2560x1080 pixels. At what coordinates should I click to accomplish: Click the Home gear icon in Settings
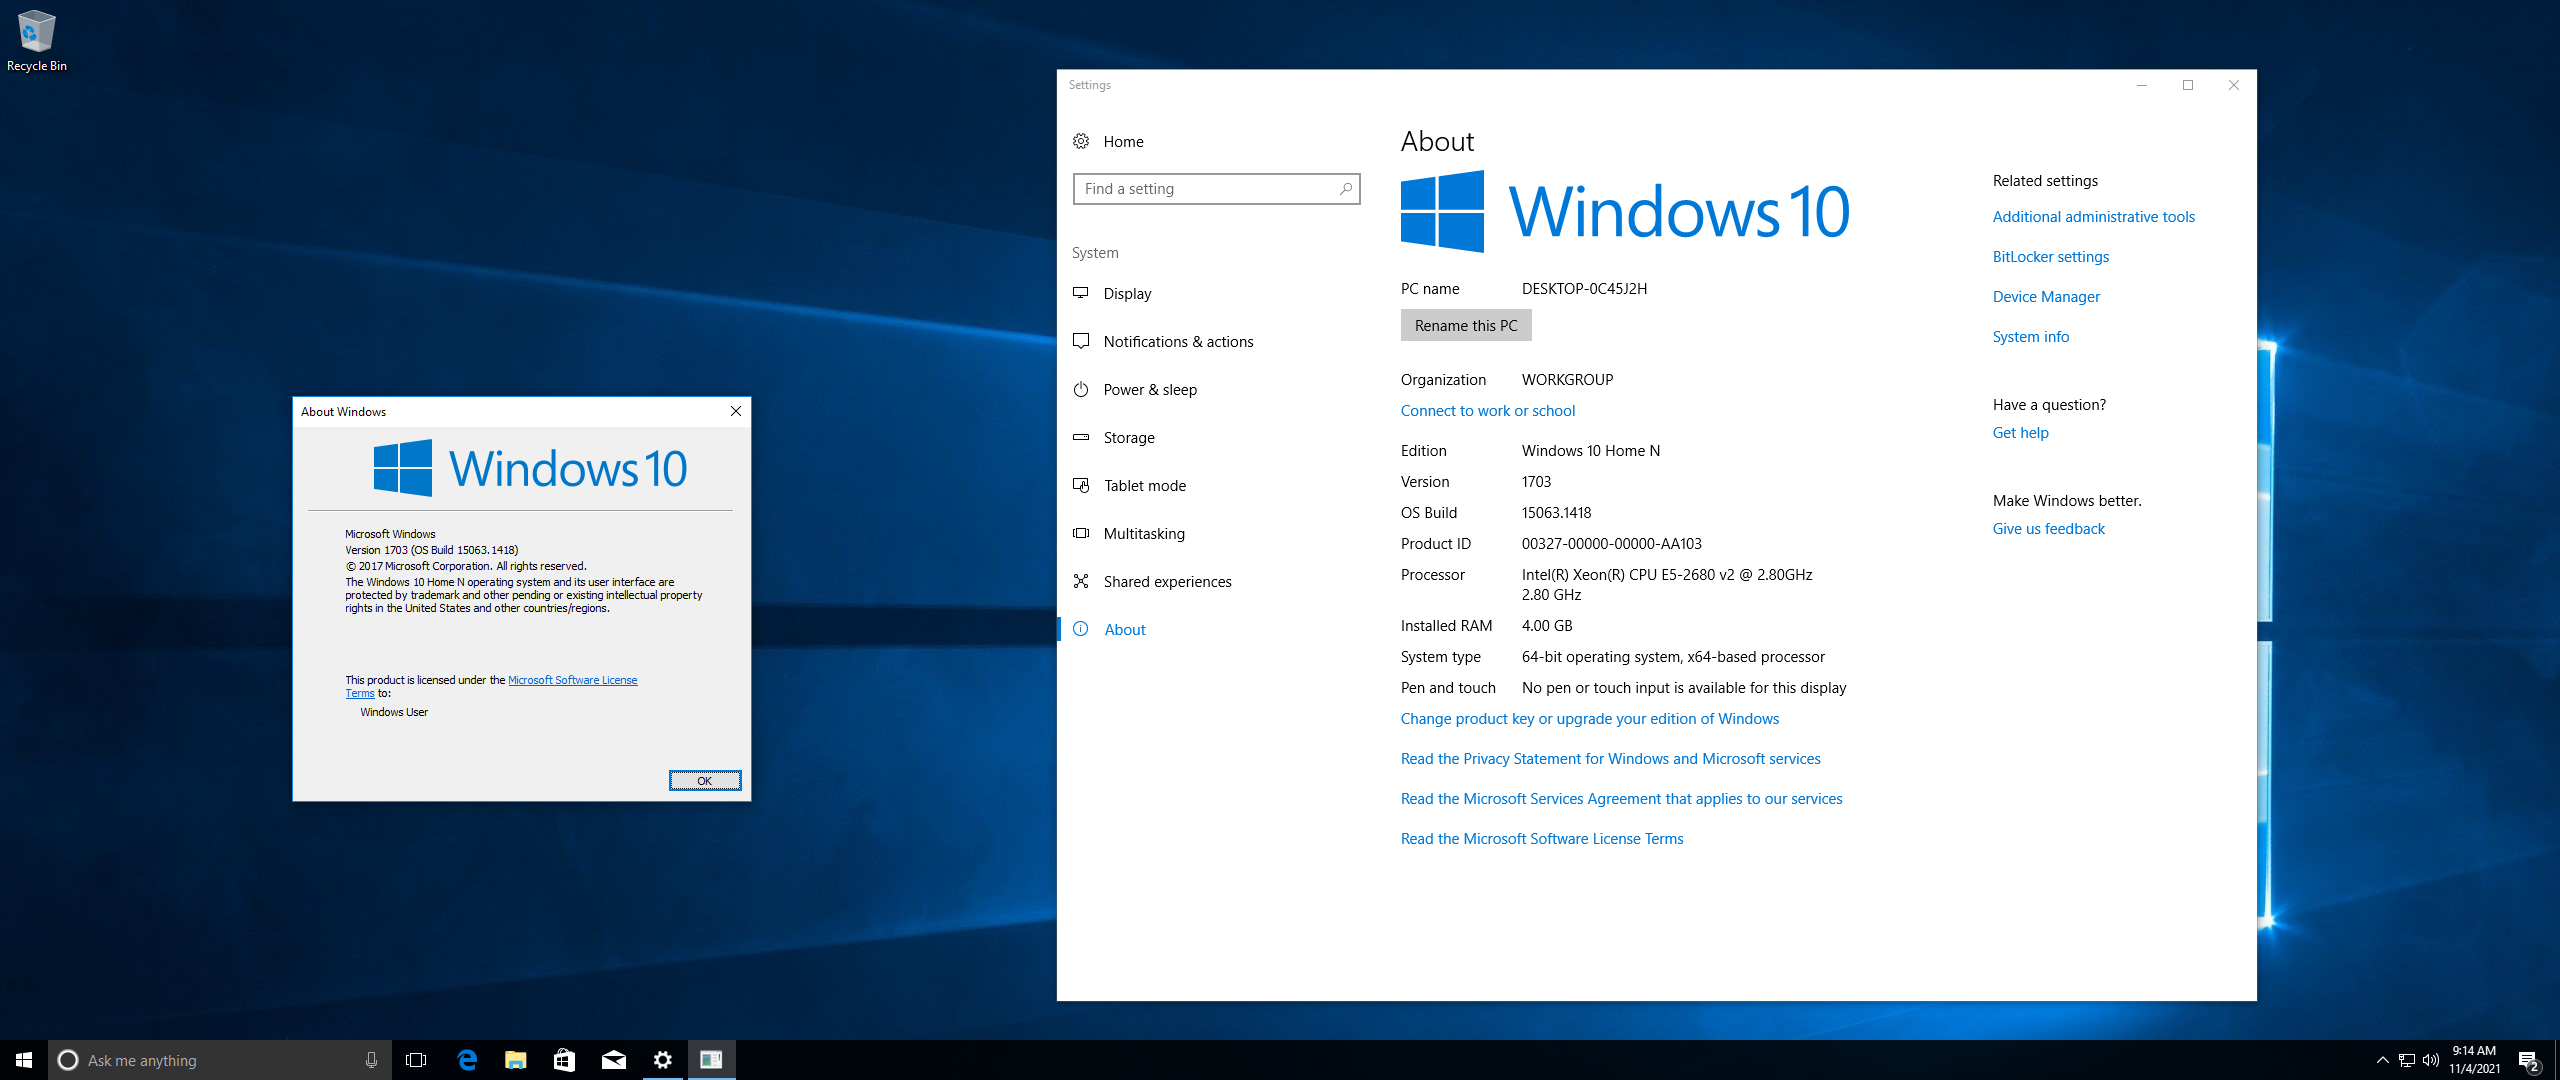point(1081,141)
